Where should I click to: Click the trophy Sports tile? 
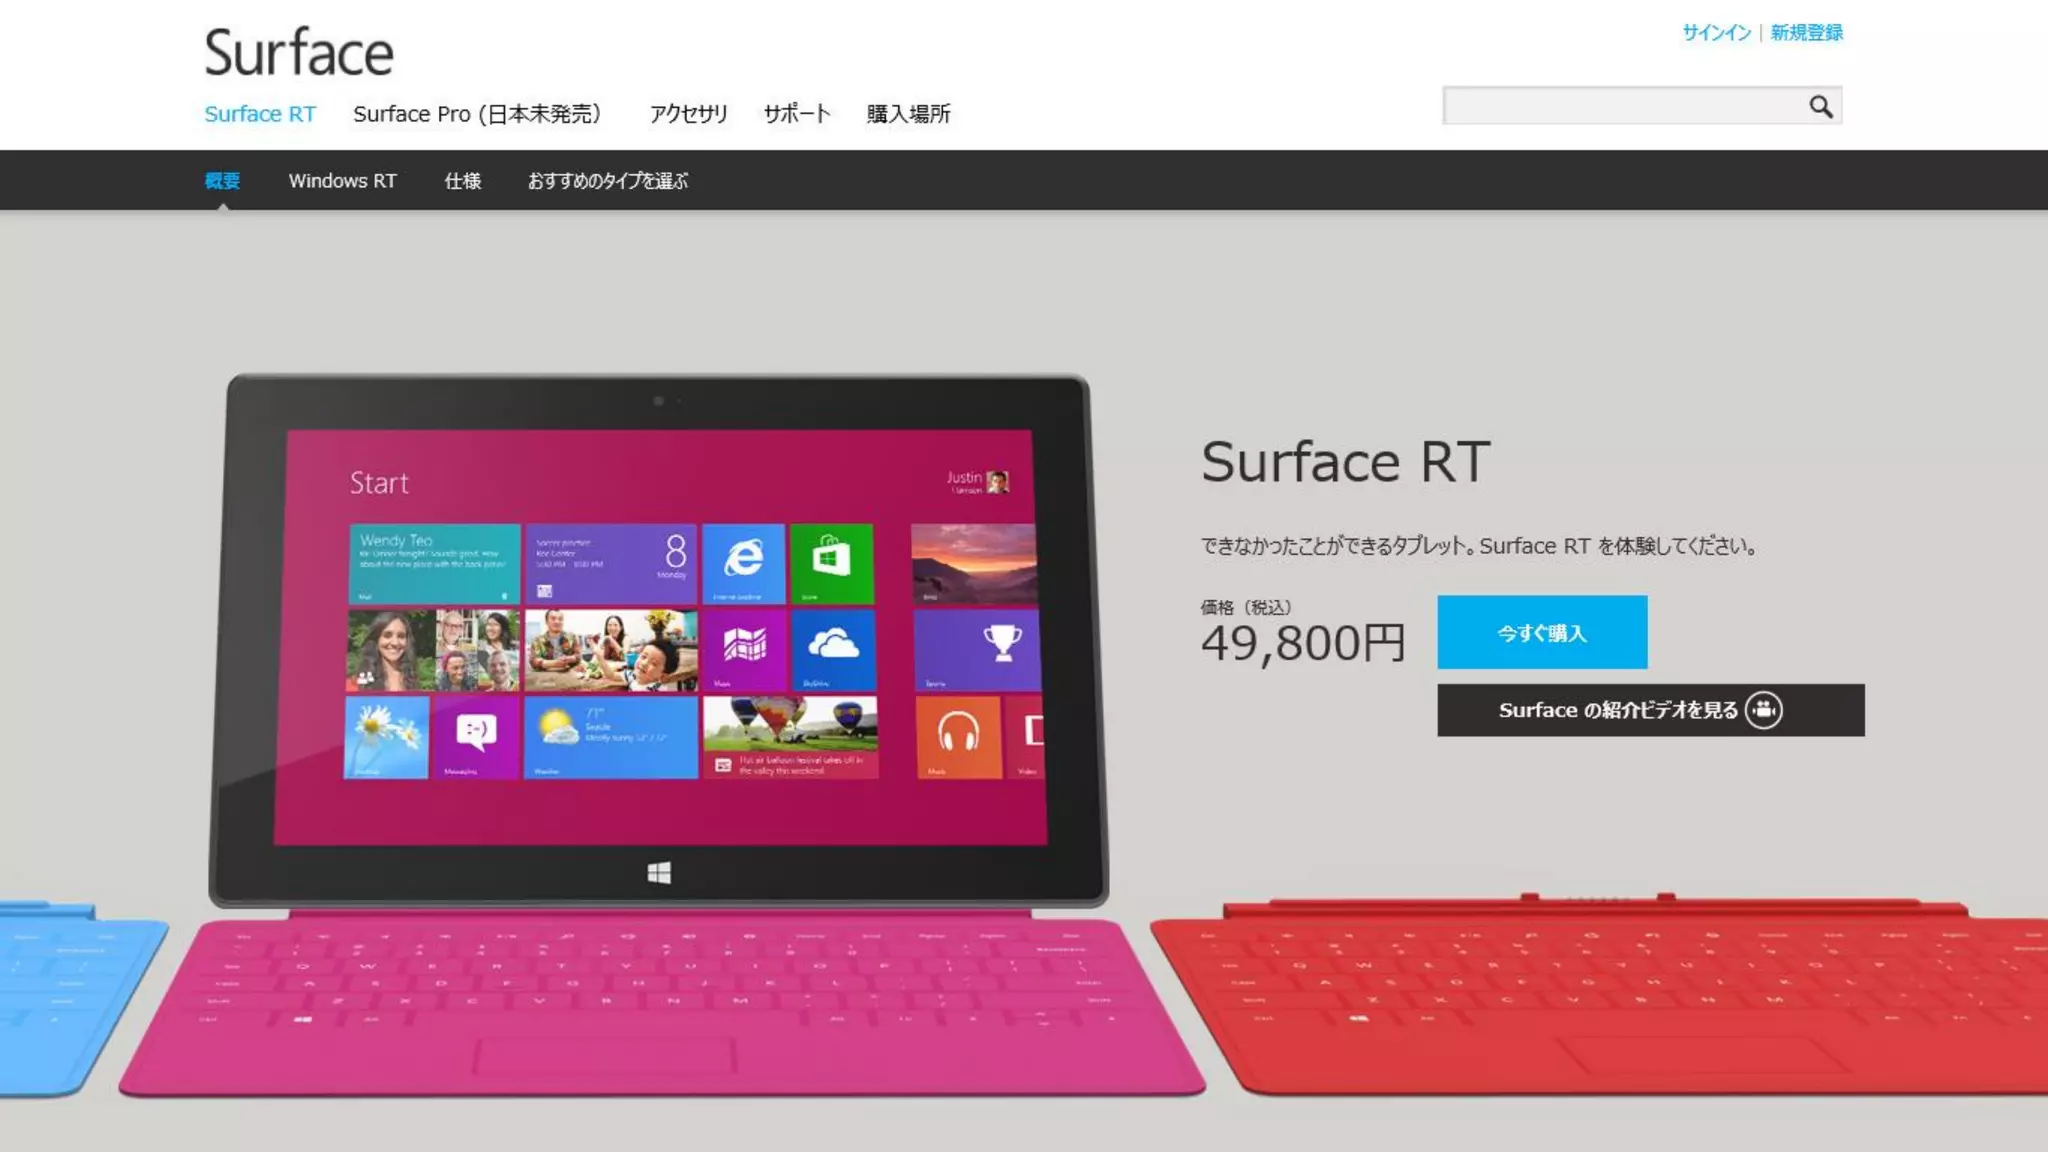tap(977, 650)
